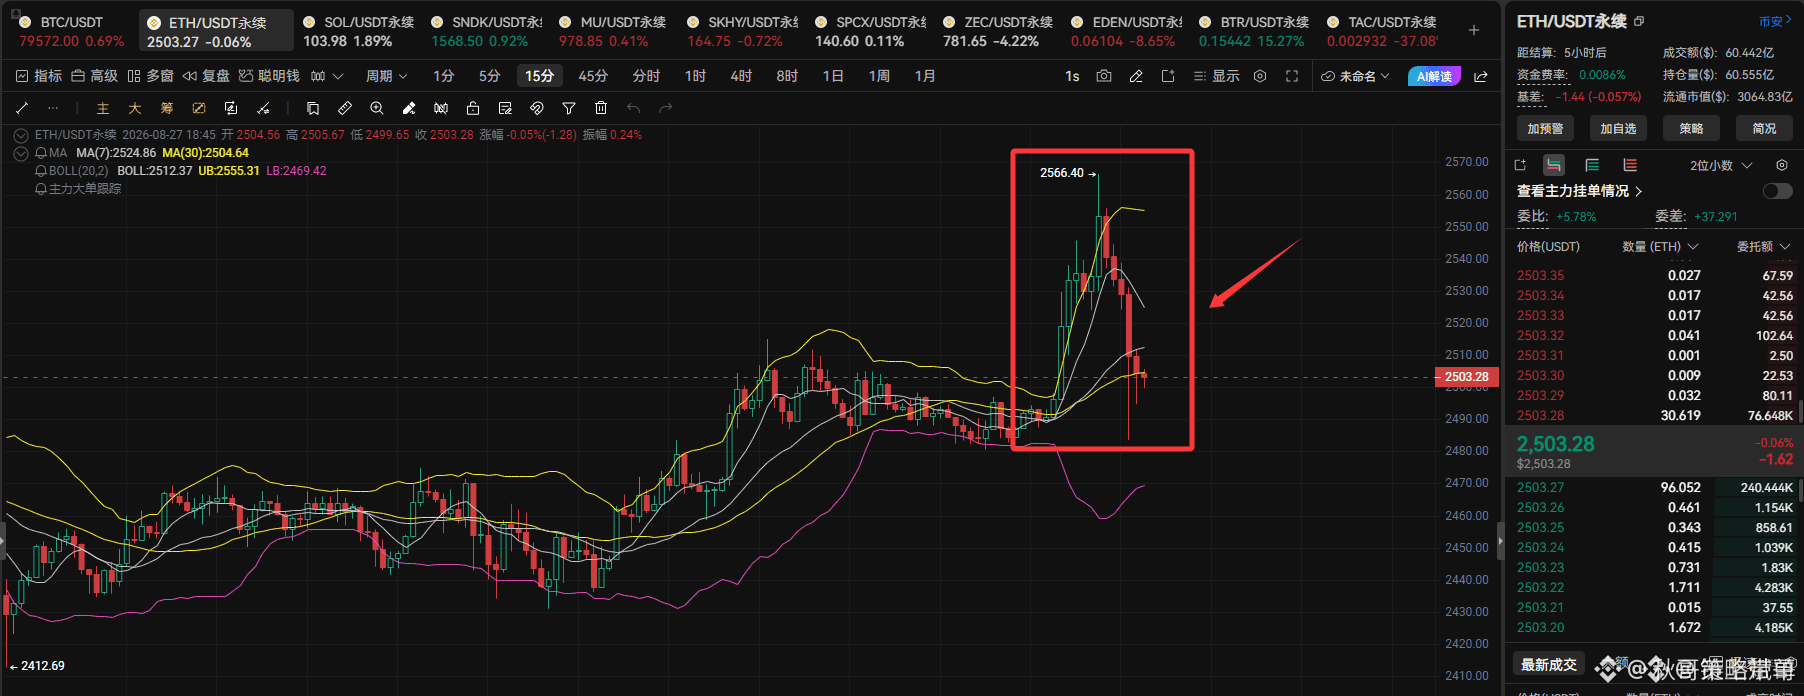The width and height of the screenshot is (1804, 696).
Task: Toggle MA indicator alert bell
Action: coord(41,153)
